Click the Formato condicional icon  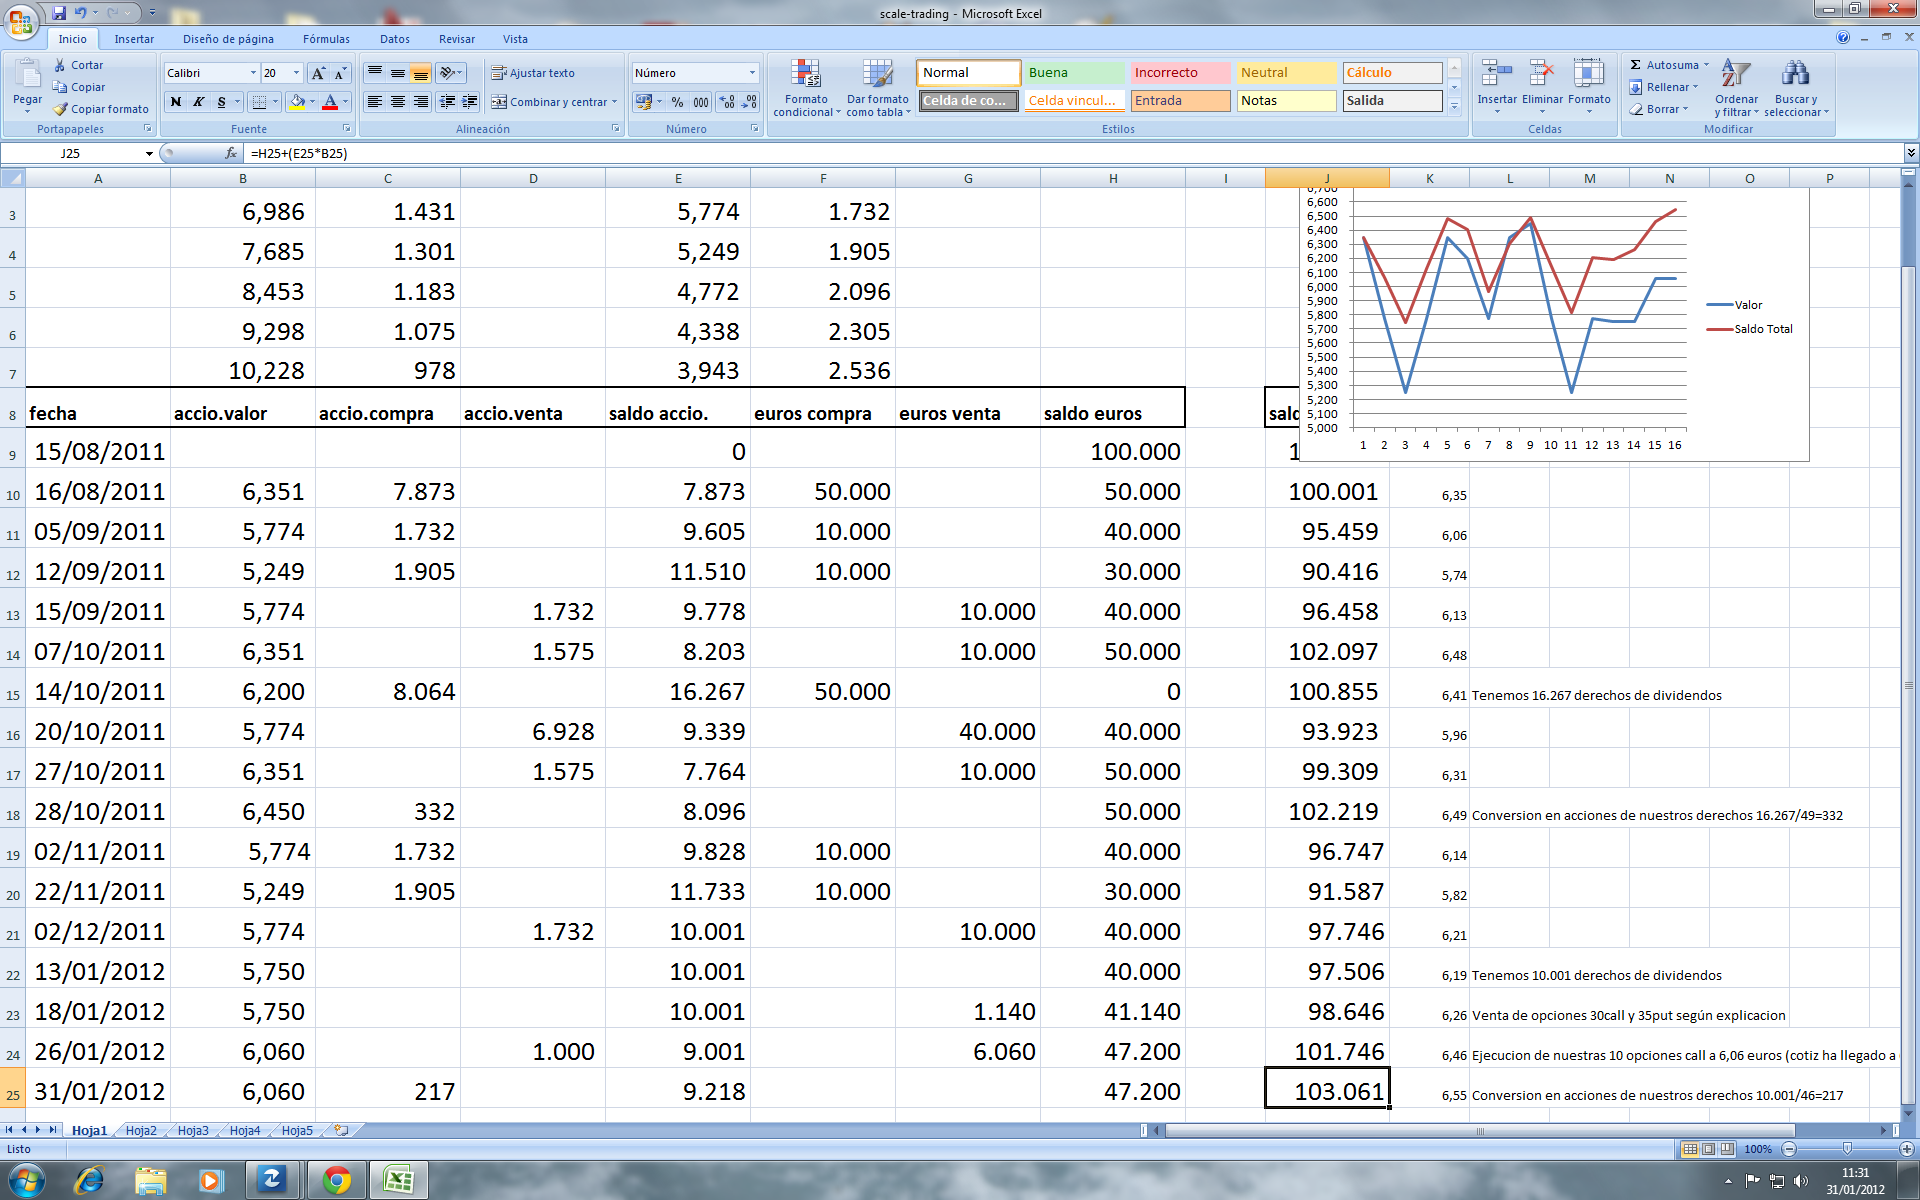click(x=806, y=74)
